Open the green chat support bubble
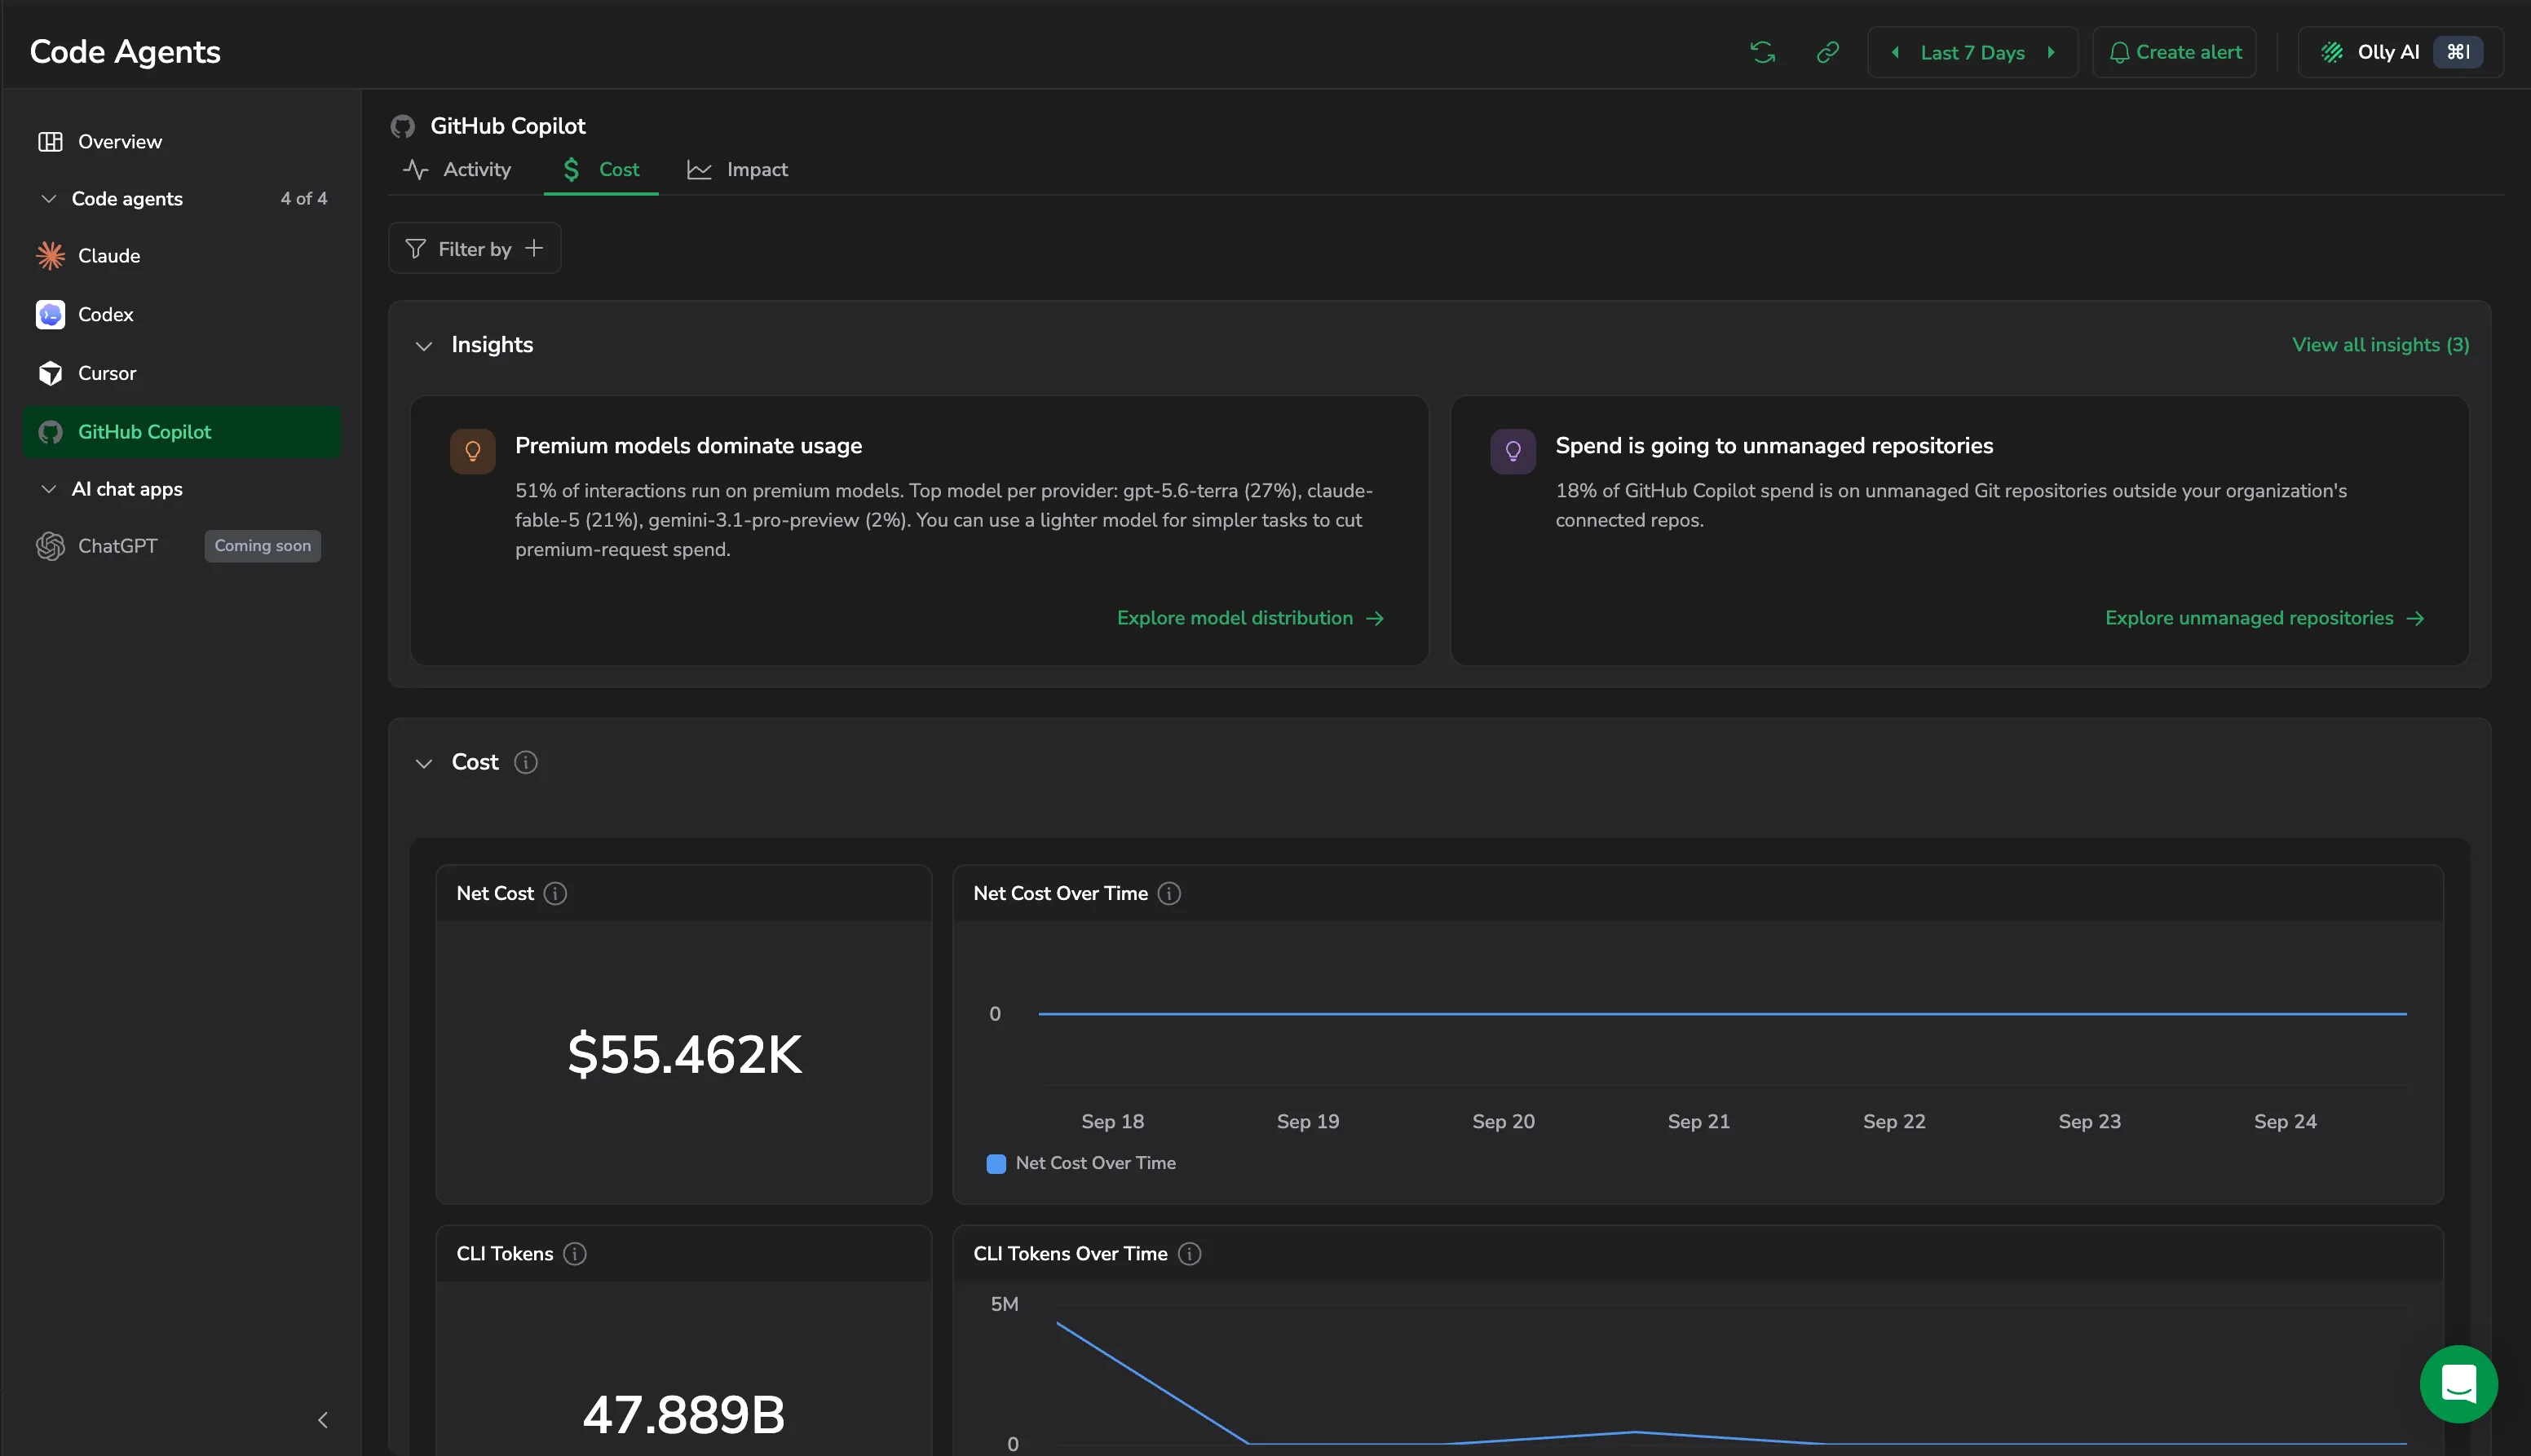 (x=2458, y=1384)
